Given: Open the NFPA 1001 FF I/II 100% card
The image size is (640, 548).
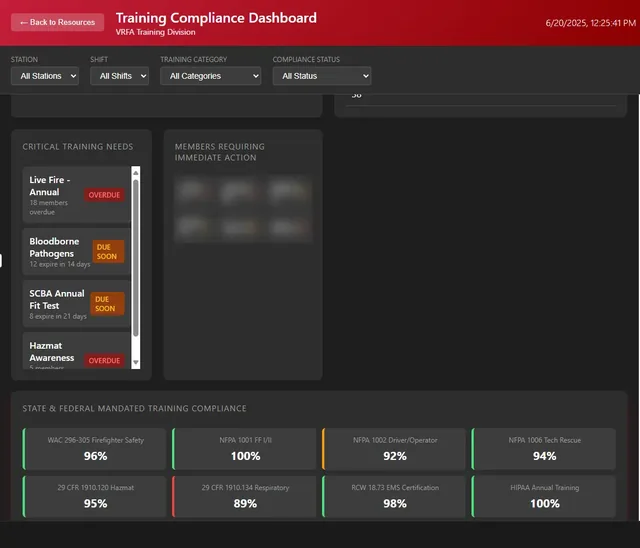Looking at the screenshot, I should pos(244,449).
